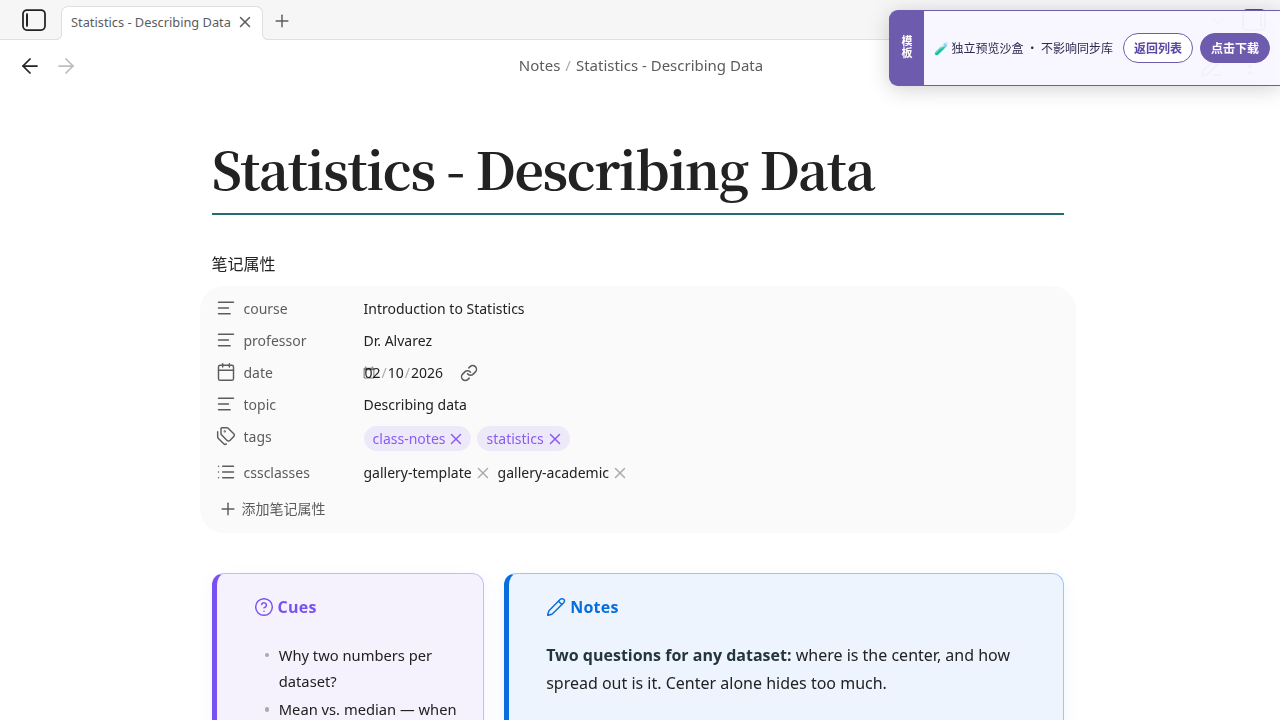Navigate back with the left arrow
This screenshot has width=1280, height=720.
[x=30, y=66]
